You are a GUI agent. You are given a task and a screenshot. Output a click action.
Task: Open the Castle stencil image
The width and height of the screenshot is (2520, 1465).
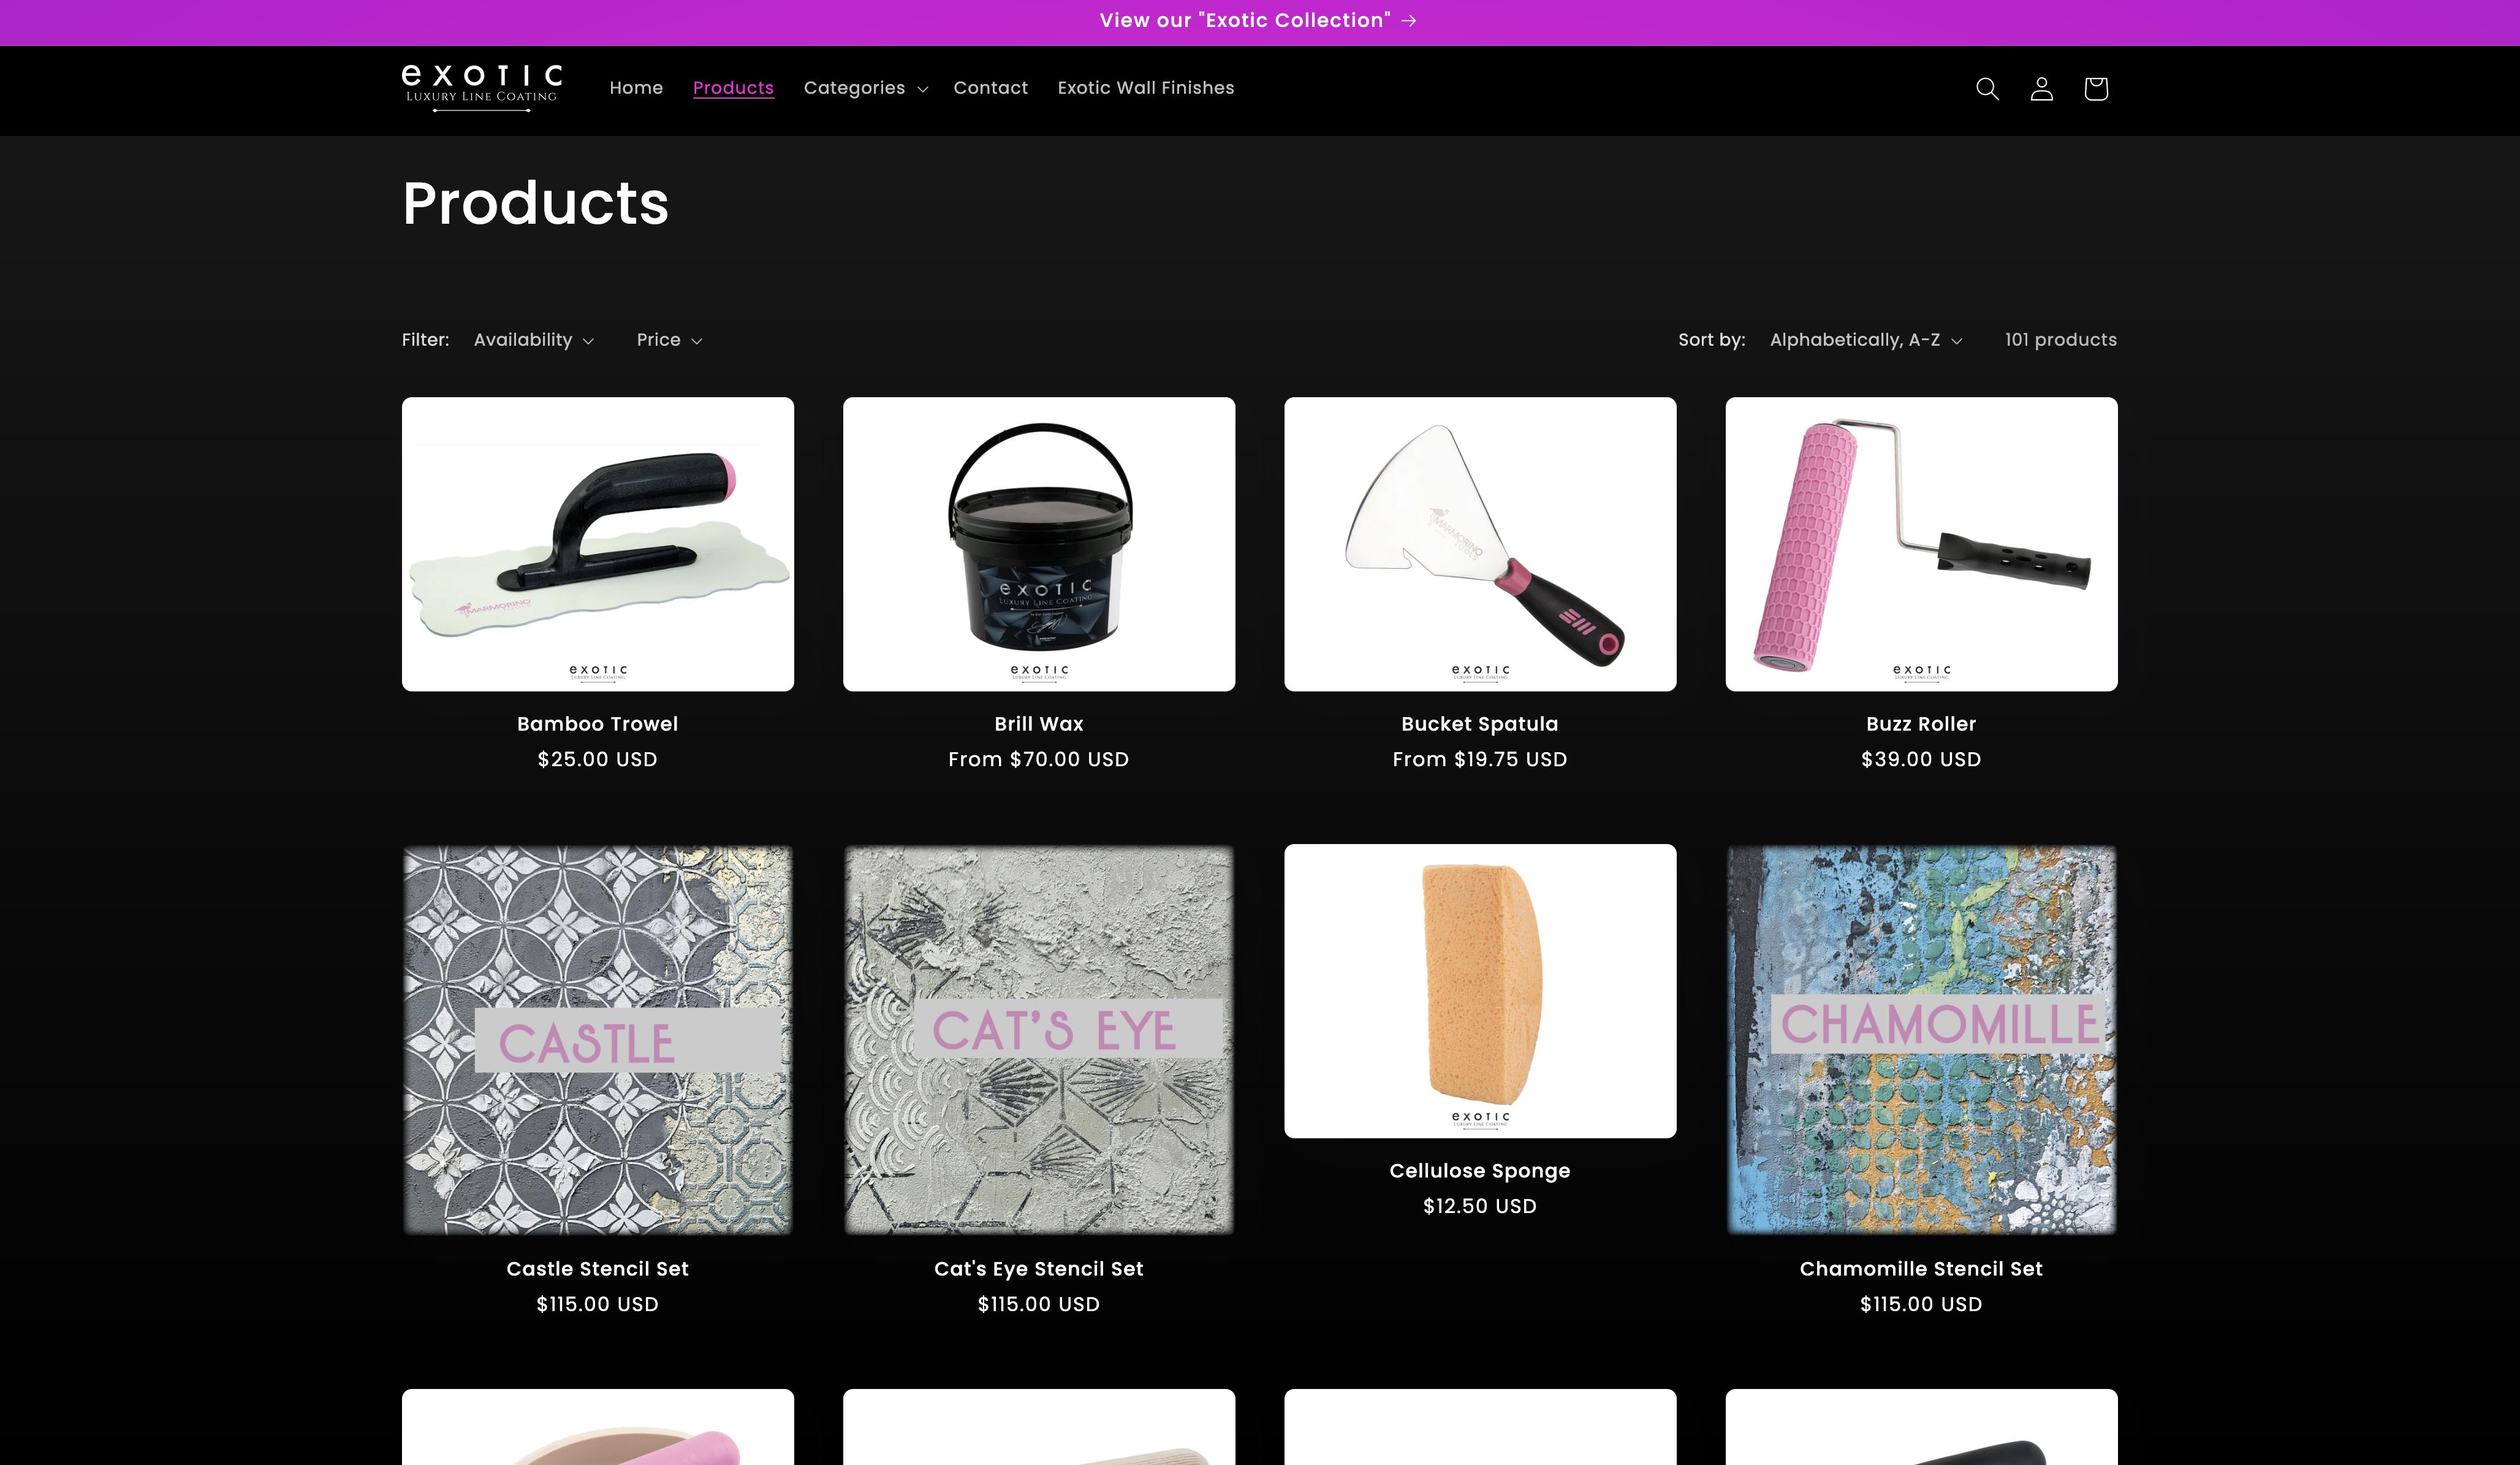tap(598, 1040)
